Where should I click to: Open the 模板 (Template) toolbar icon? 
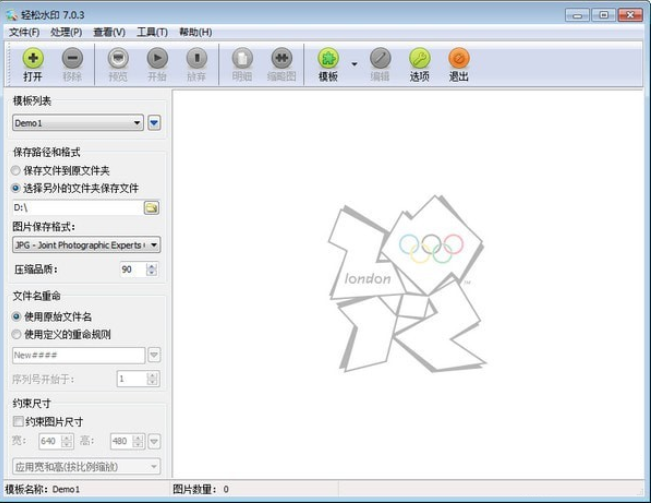[x=328, y=60]
